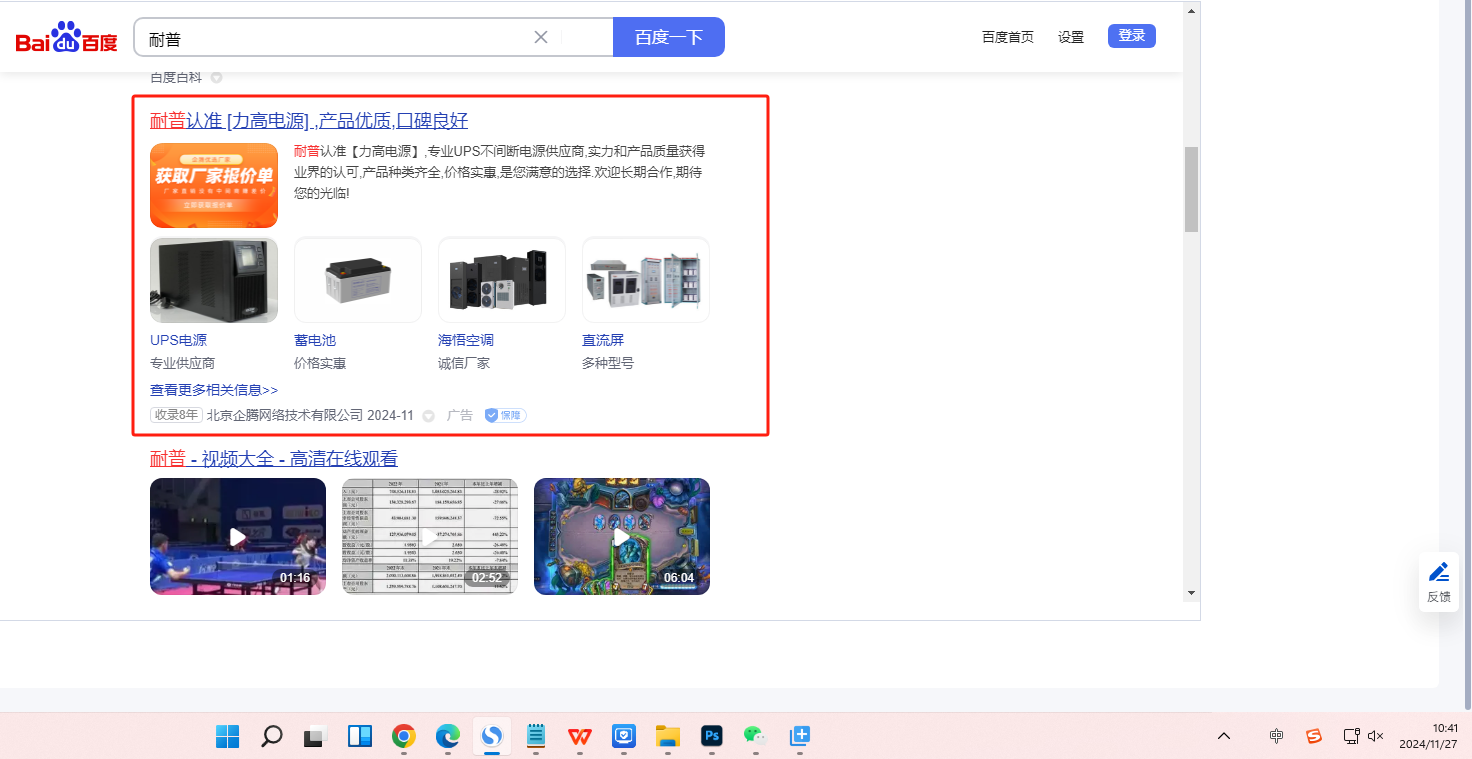Open Task View on the taskbar
1472x759 pixels.
coord(316,737)
